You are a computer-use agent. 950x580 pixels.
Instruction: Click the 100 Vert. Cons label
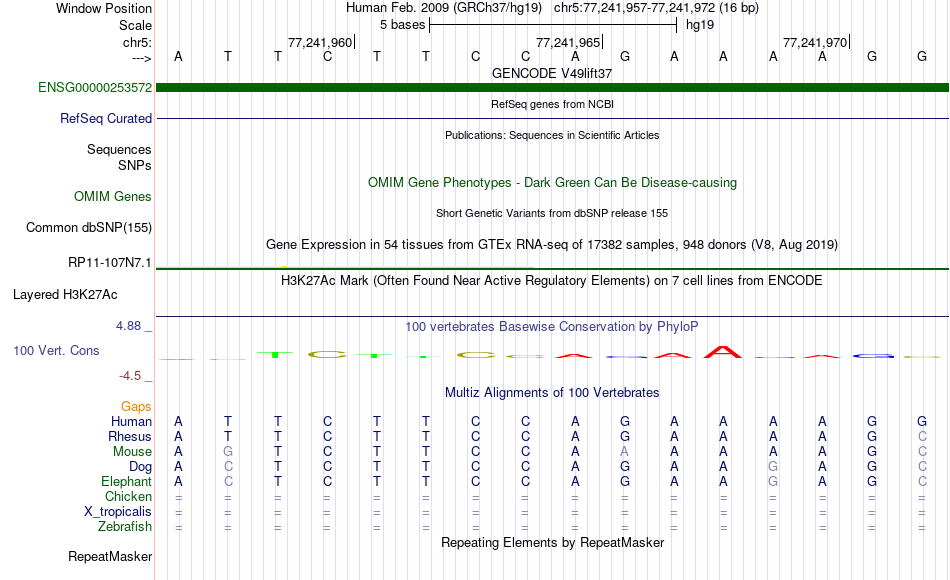(56, 350)
